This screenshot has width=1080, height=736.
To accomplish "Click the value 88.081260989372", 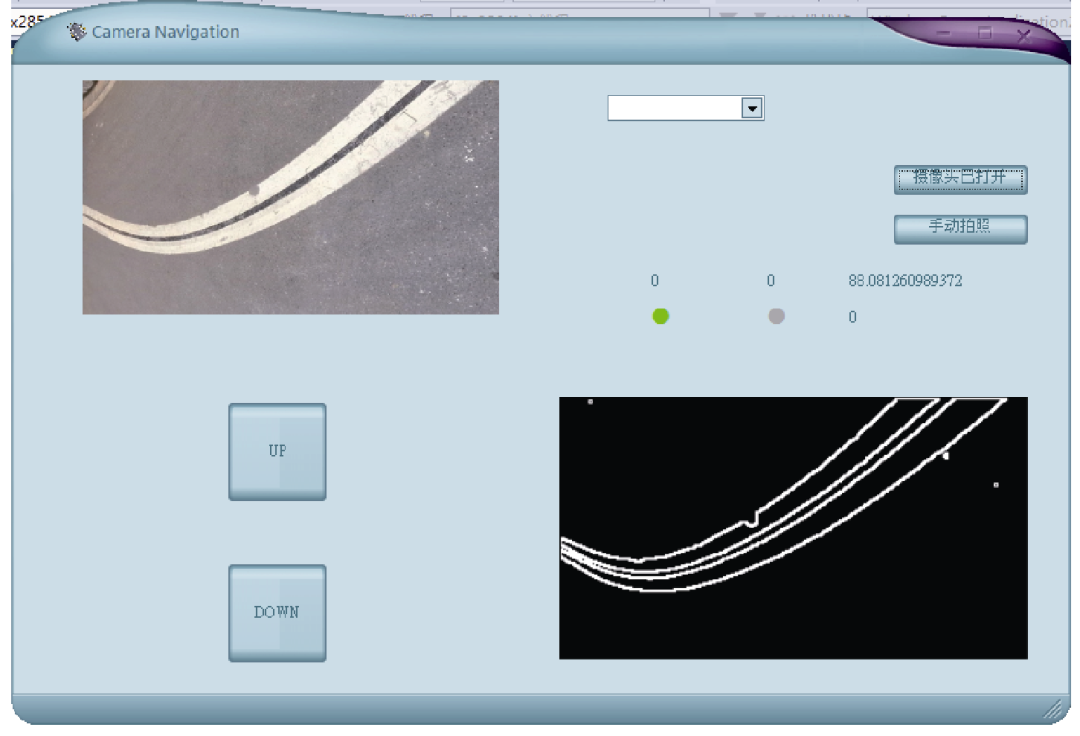I will click(x=905, y=280).
